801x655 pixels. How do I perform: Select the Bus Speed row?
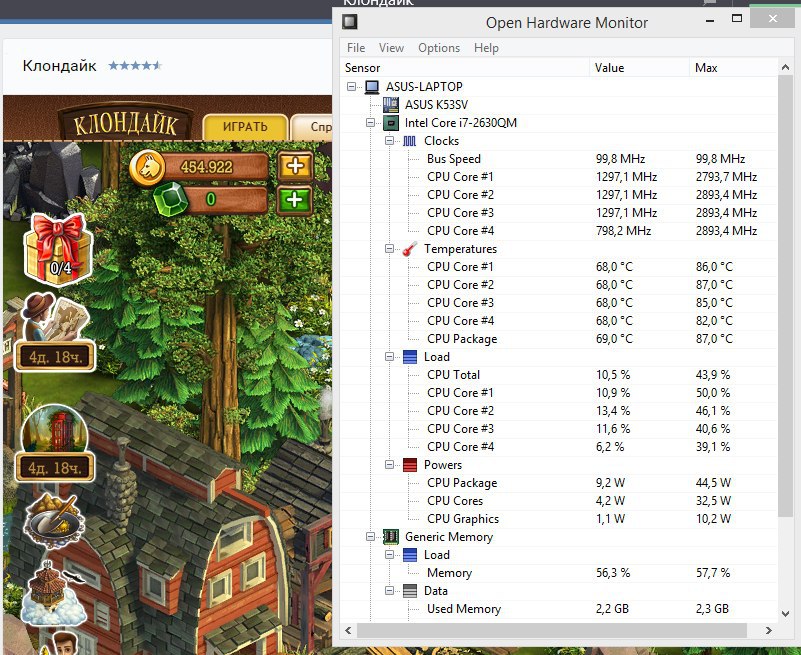click(558, 159)
